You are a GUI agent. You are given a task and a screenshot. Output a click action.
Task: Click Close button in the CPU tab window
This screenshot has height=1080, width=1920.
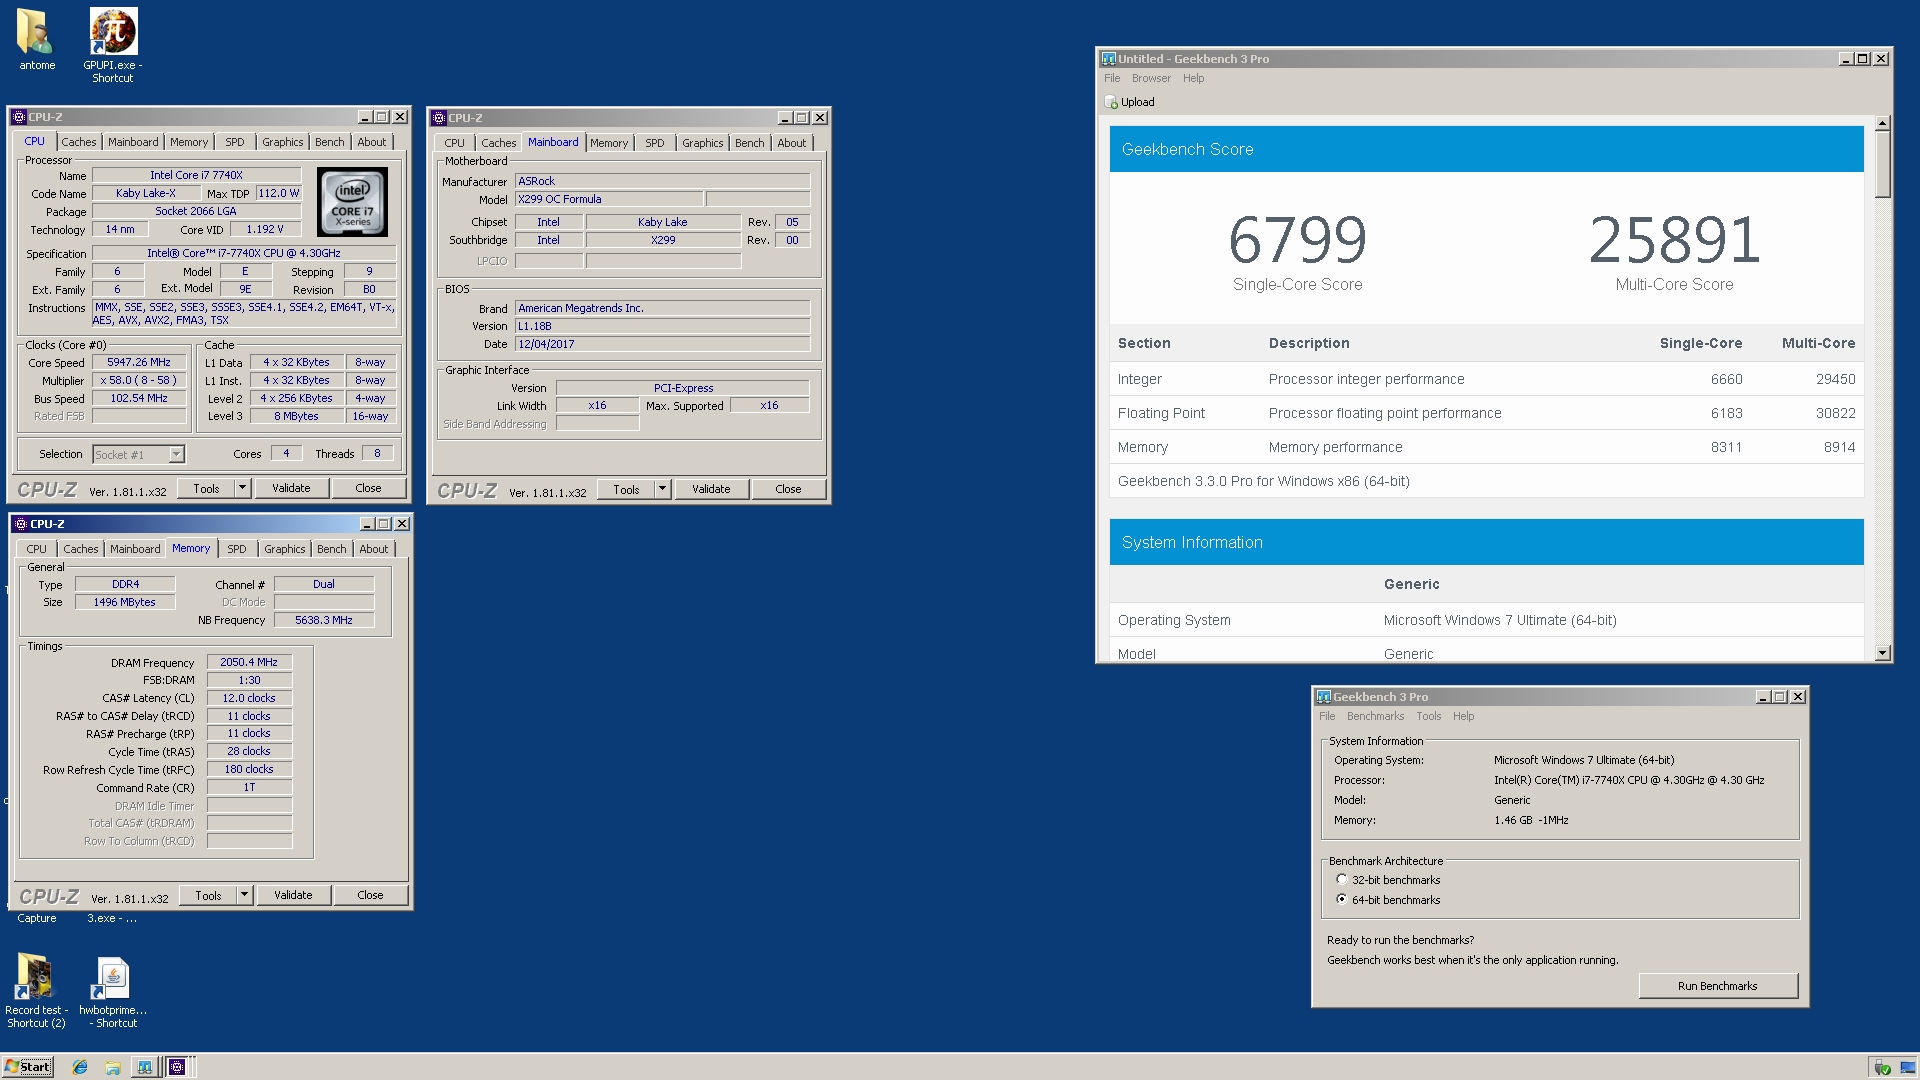coord(368,488)
